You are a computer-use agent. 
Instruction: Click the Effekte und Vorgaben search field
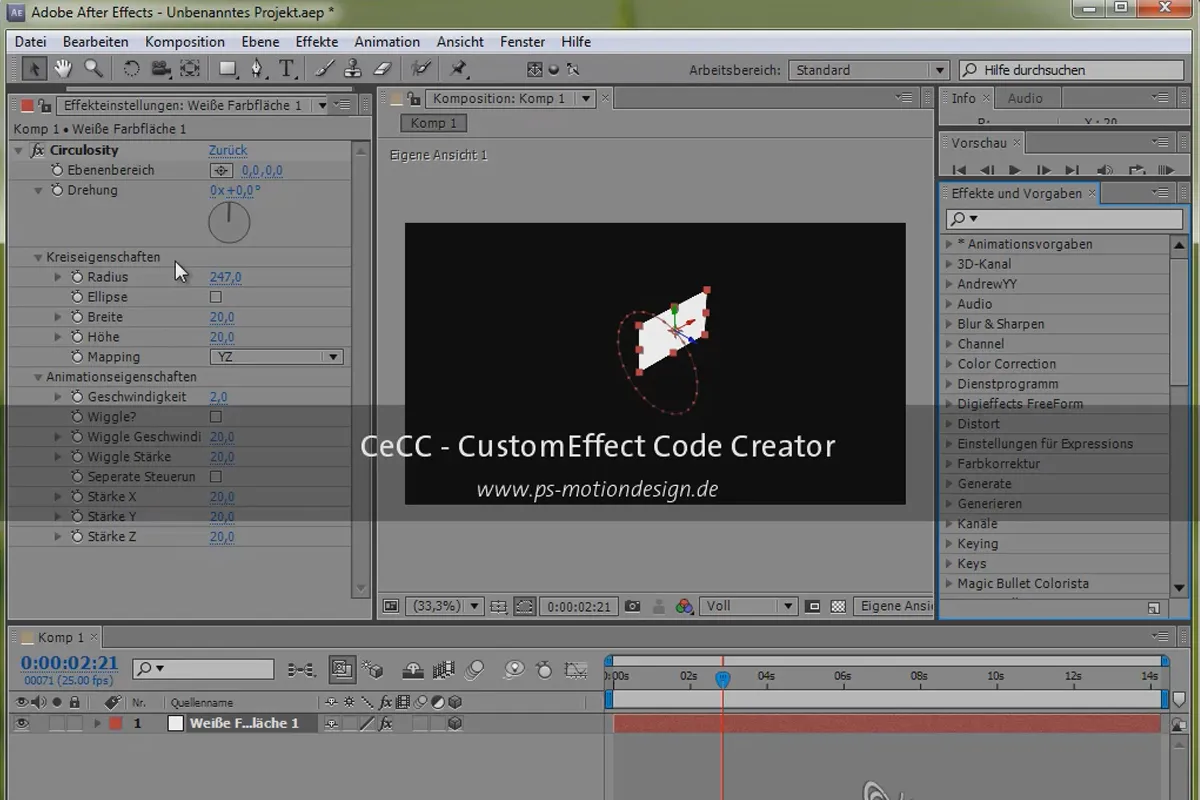click(1064, 218)
